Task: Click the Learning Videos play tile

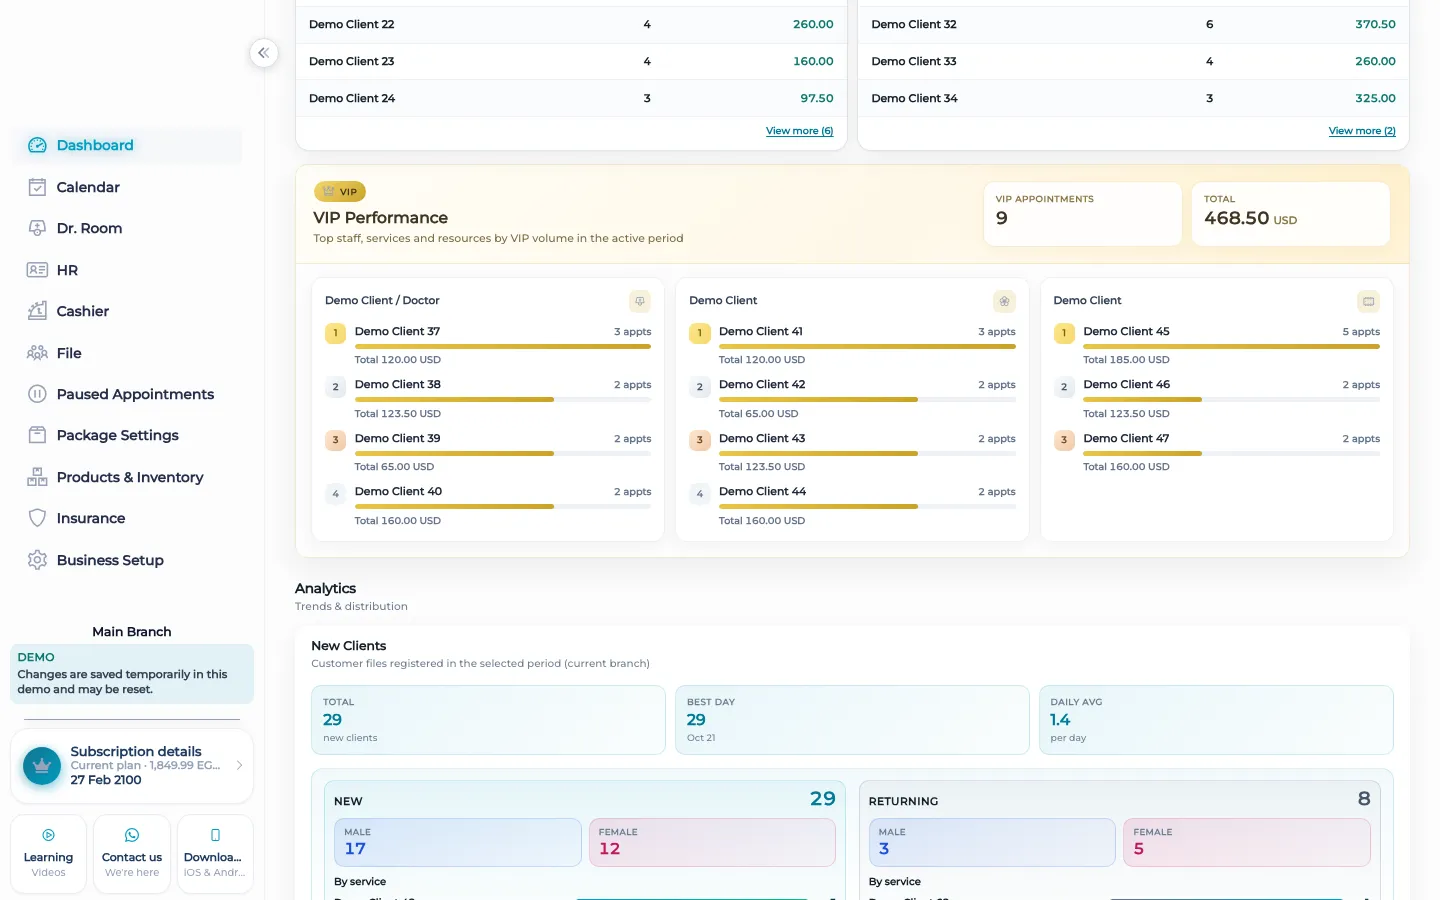Action: 48,854
